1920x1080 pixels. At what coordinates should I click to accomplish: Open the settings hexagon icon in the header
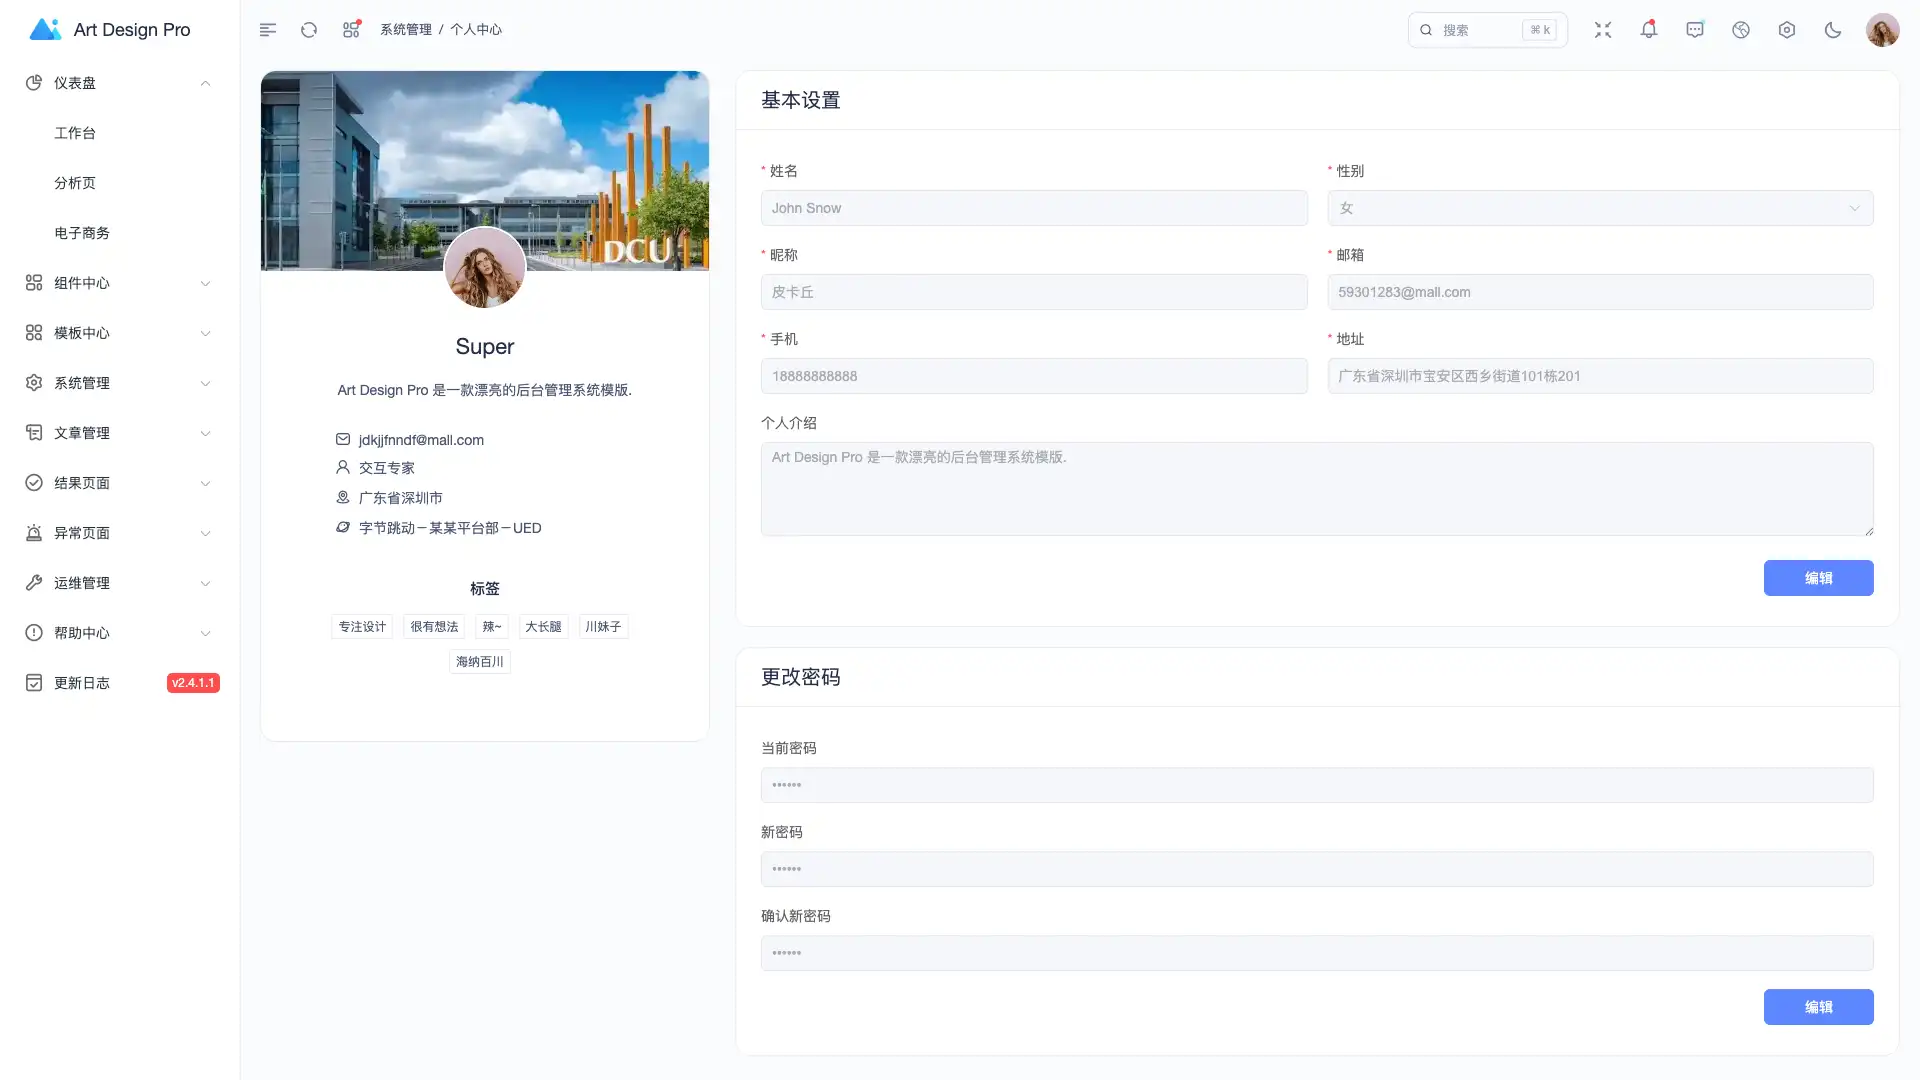coord(1787,30)
